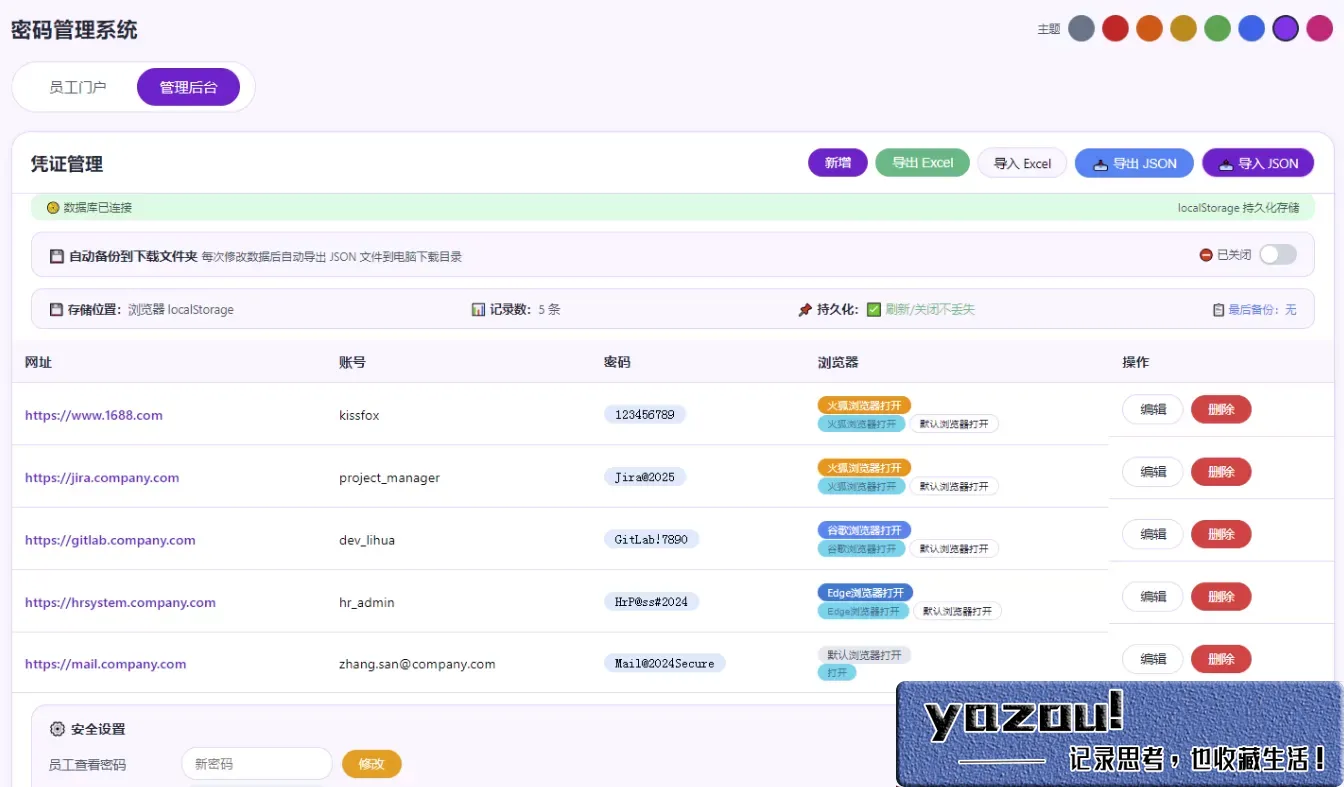Choose the pink theme swatch

pyautogui.click(x=1319, y=28)
